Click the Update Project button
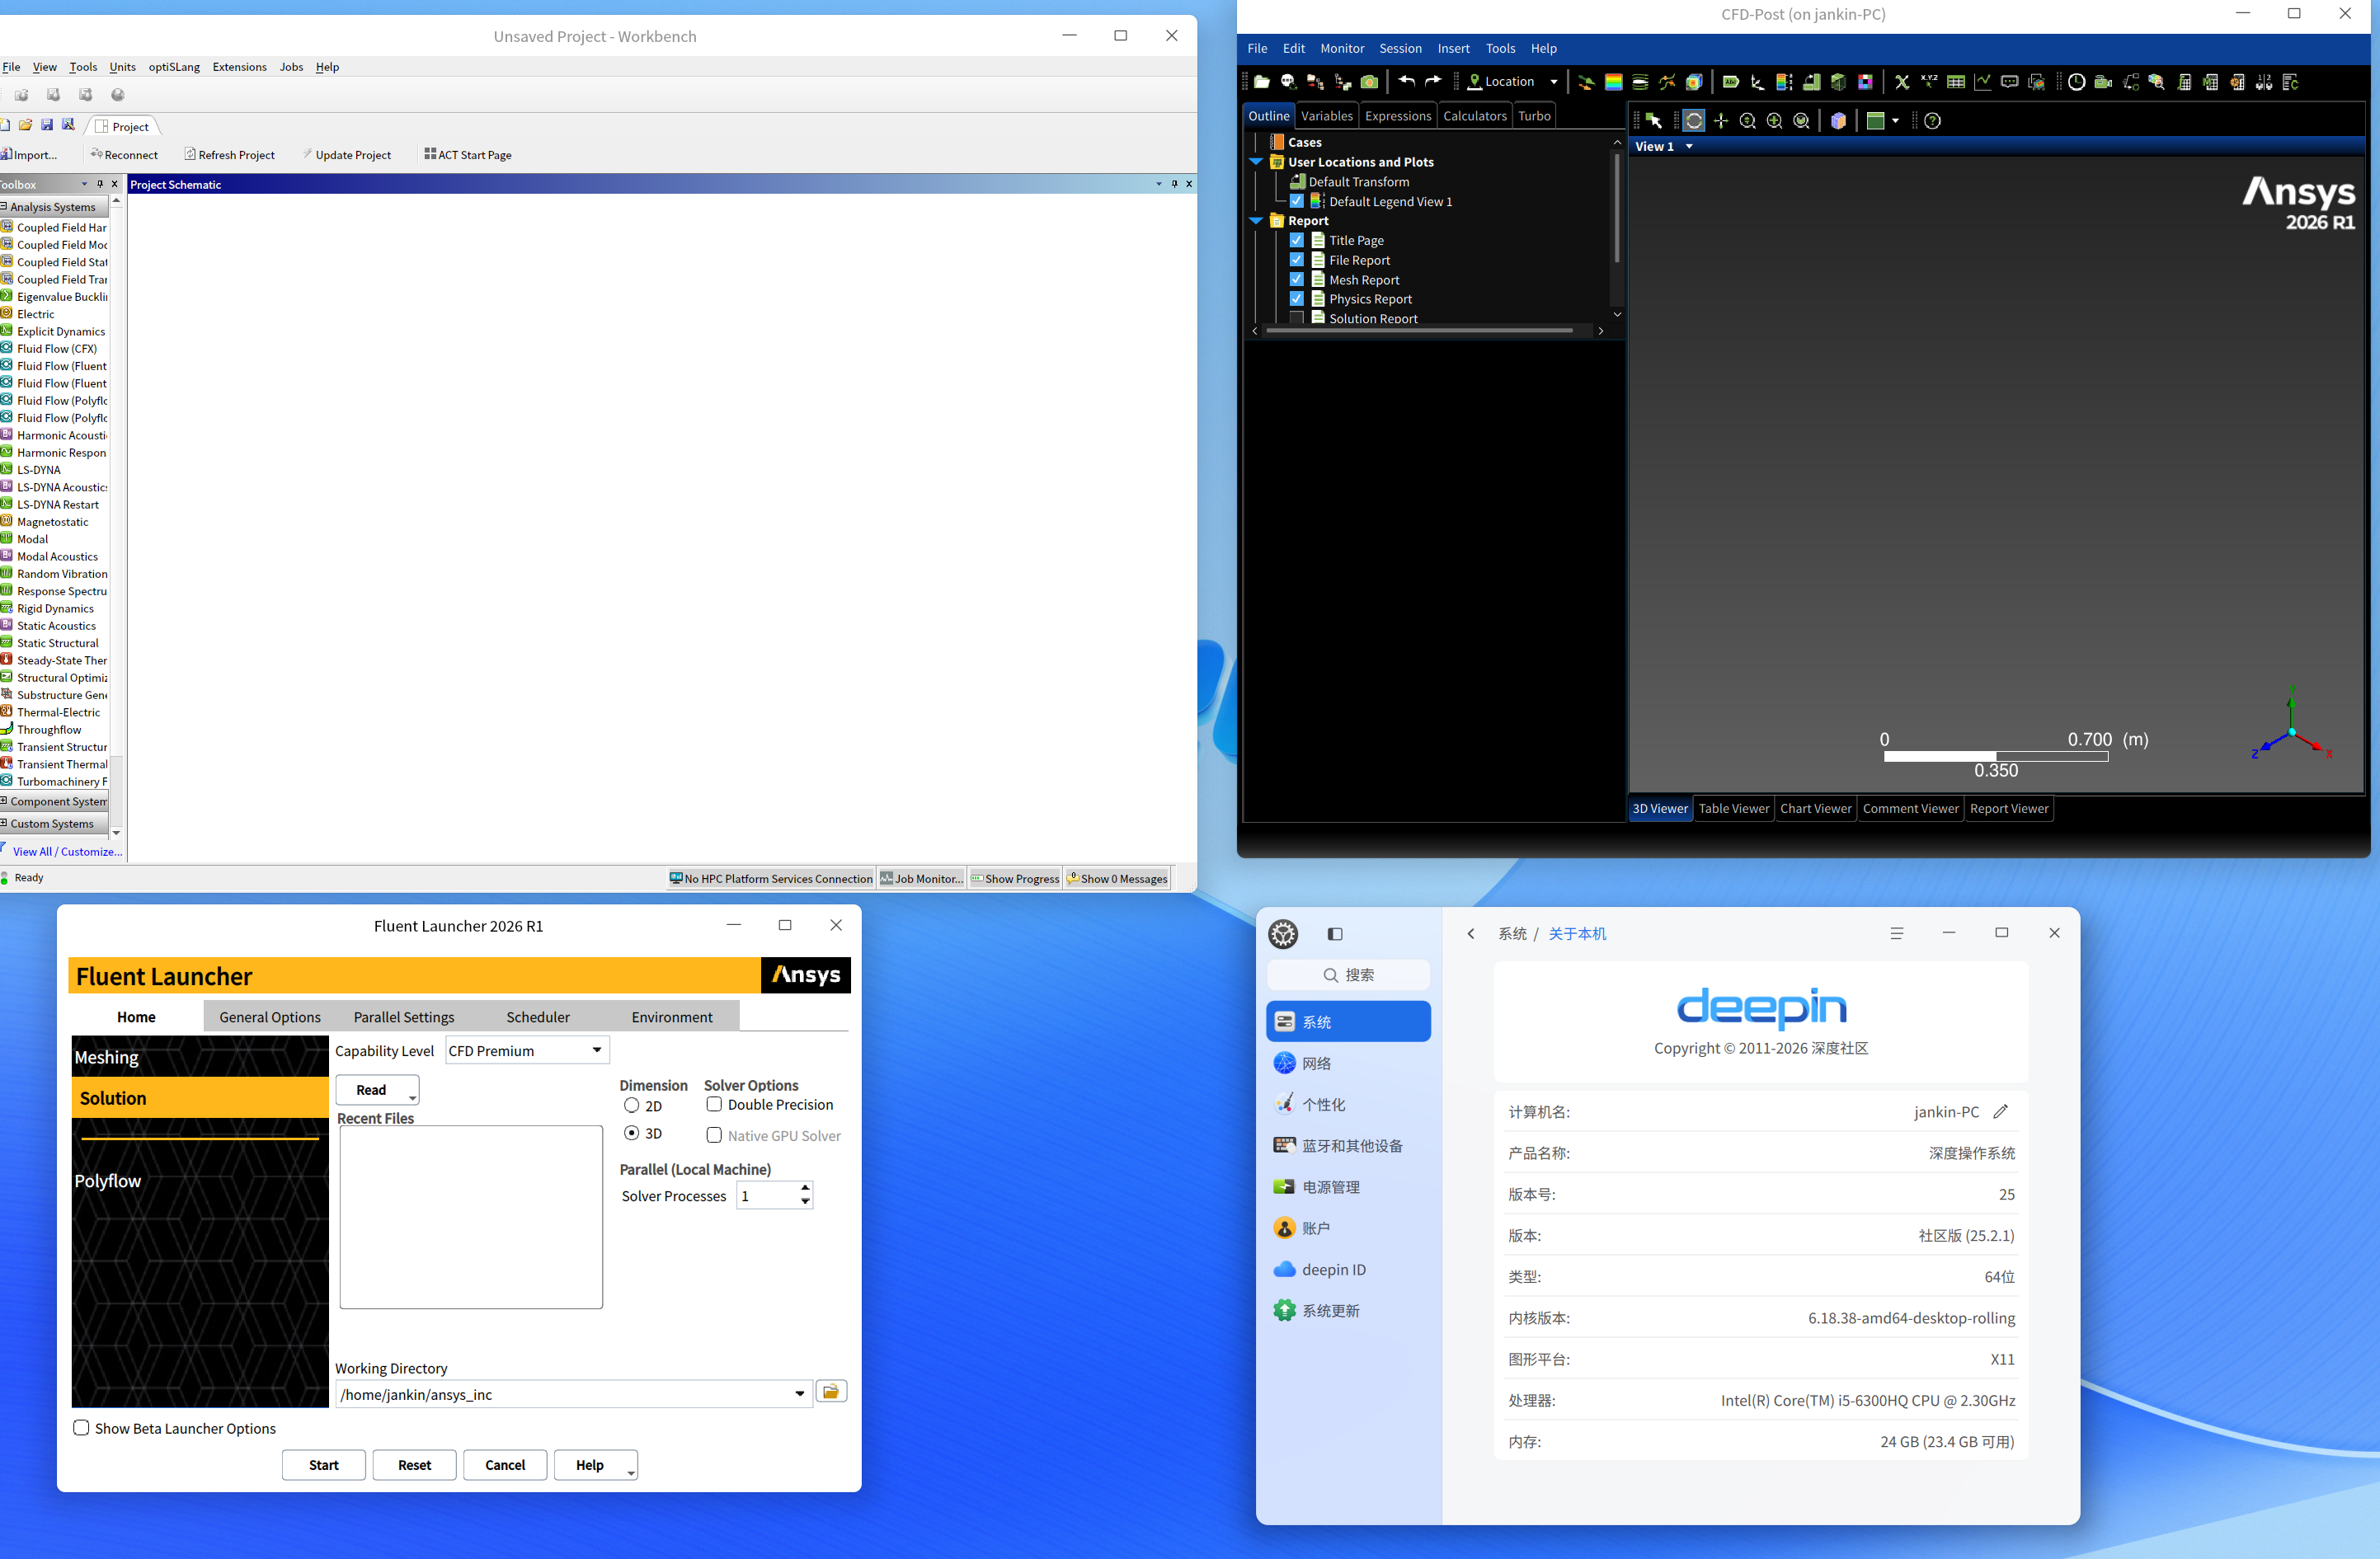Viewport: 2380px width, 1559px height. 346,155
